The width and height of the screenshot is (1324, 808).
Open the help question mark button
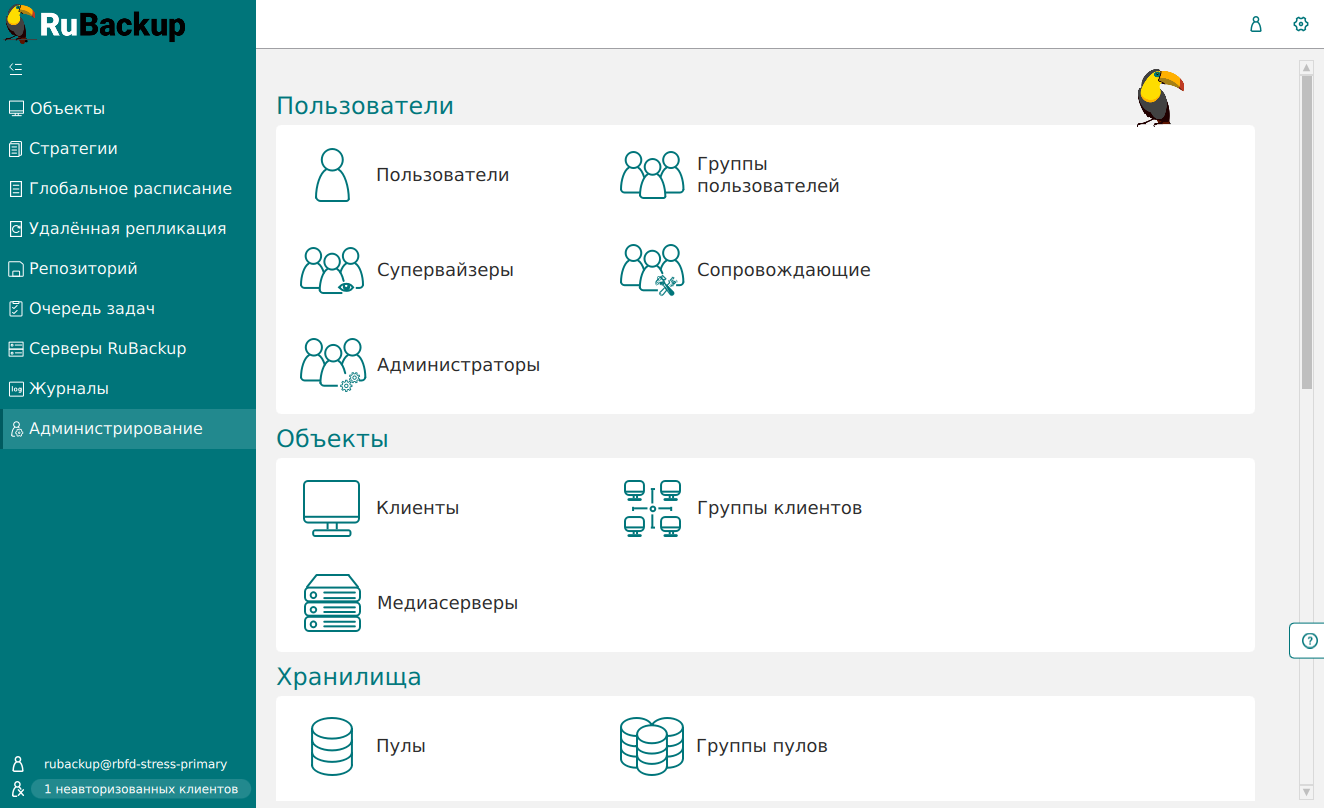click(x=1310, y=641)
